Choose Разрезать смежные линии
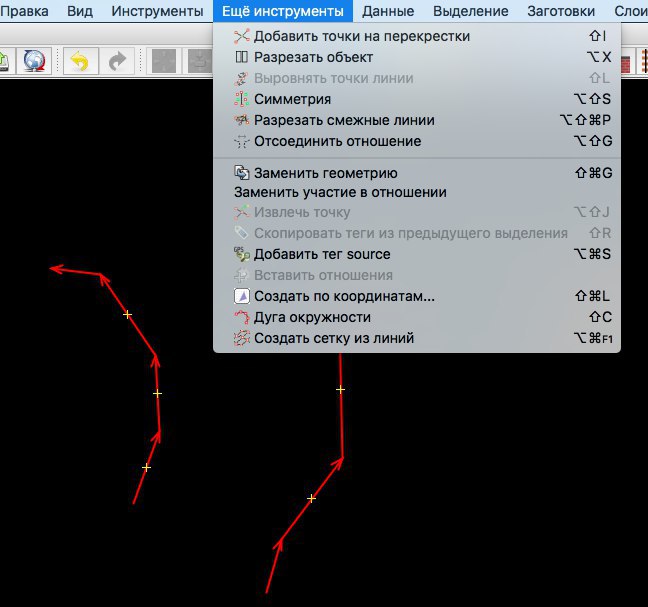This screenshot has width=648, height=607. coord(417,120)
